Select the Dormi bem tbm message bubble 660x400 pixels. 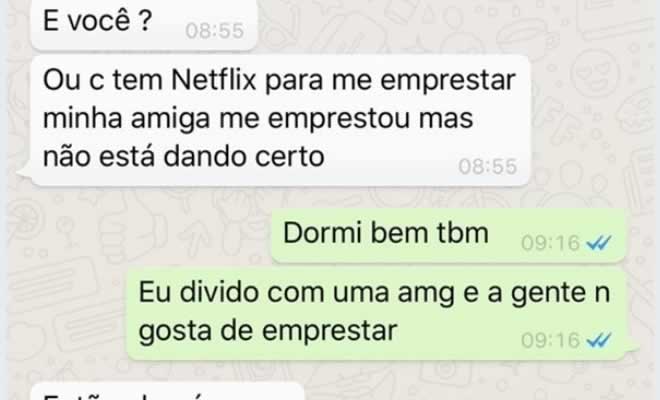coord(448,235)
